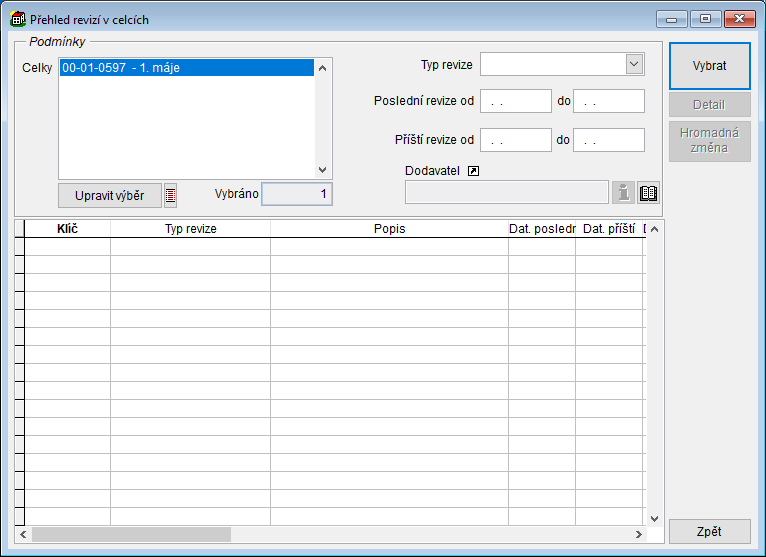The image size is (766, 557).
Task: Expand the Typ revize dropdown
Action: click(634, 65)
